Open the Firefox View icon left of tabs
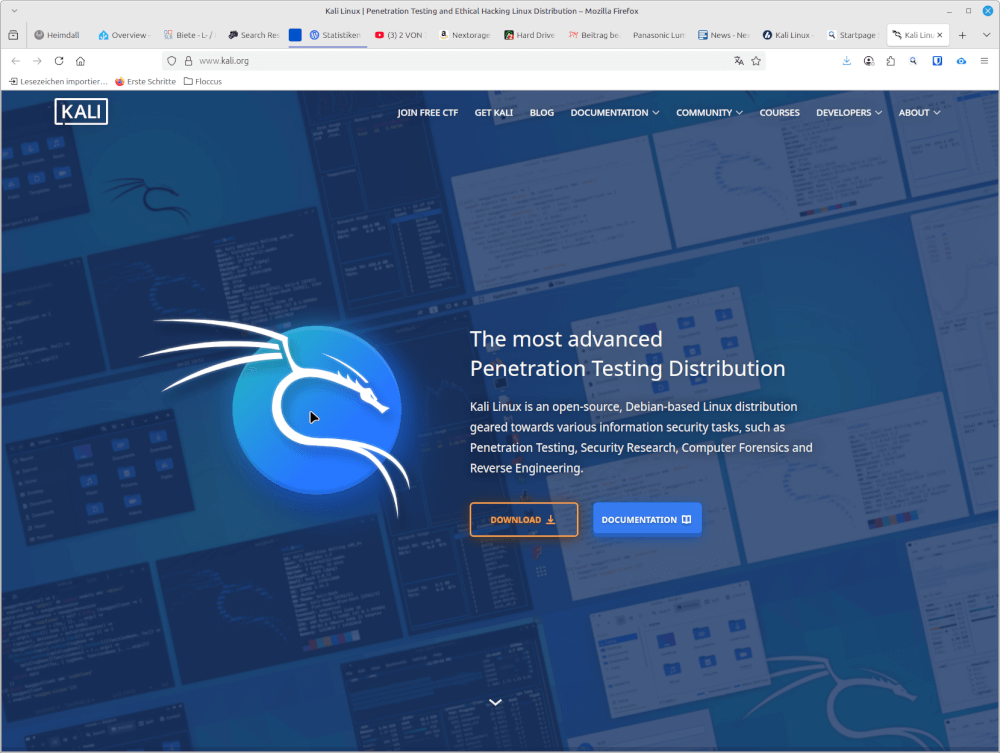Screen dimensions: 1000x753 point(13,35)
